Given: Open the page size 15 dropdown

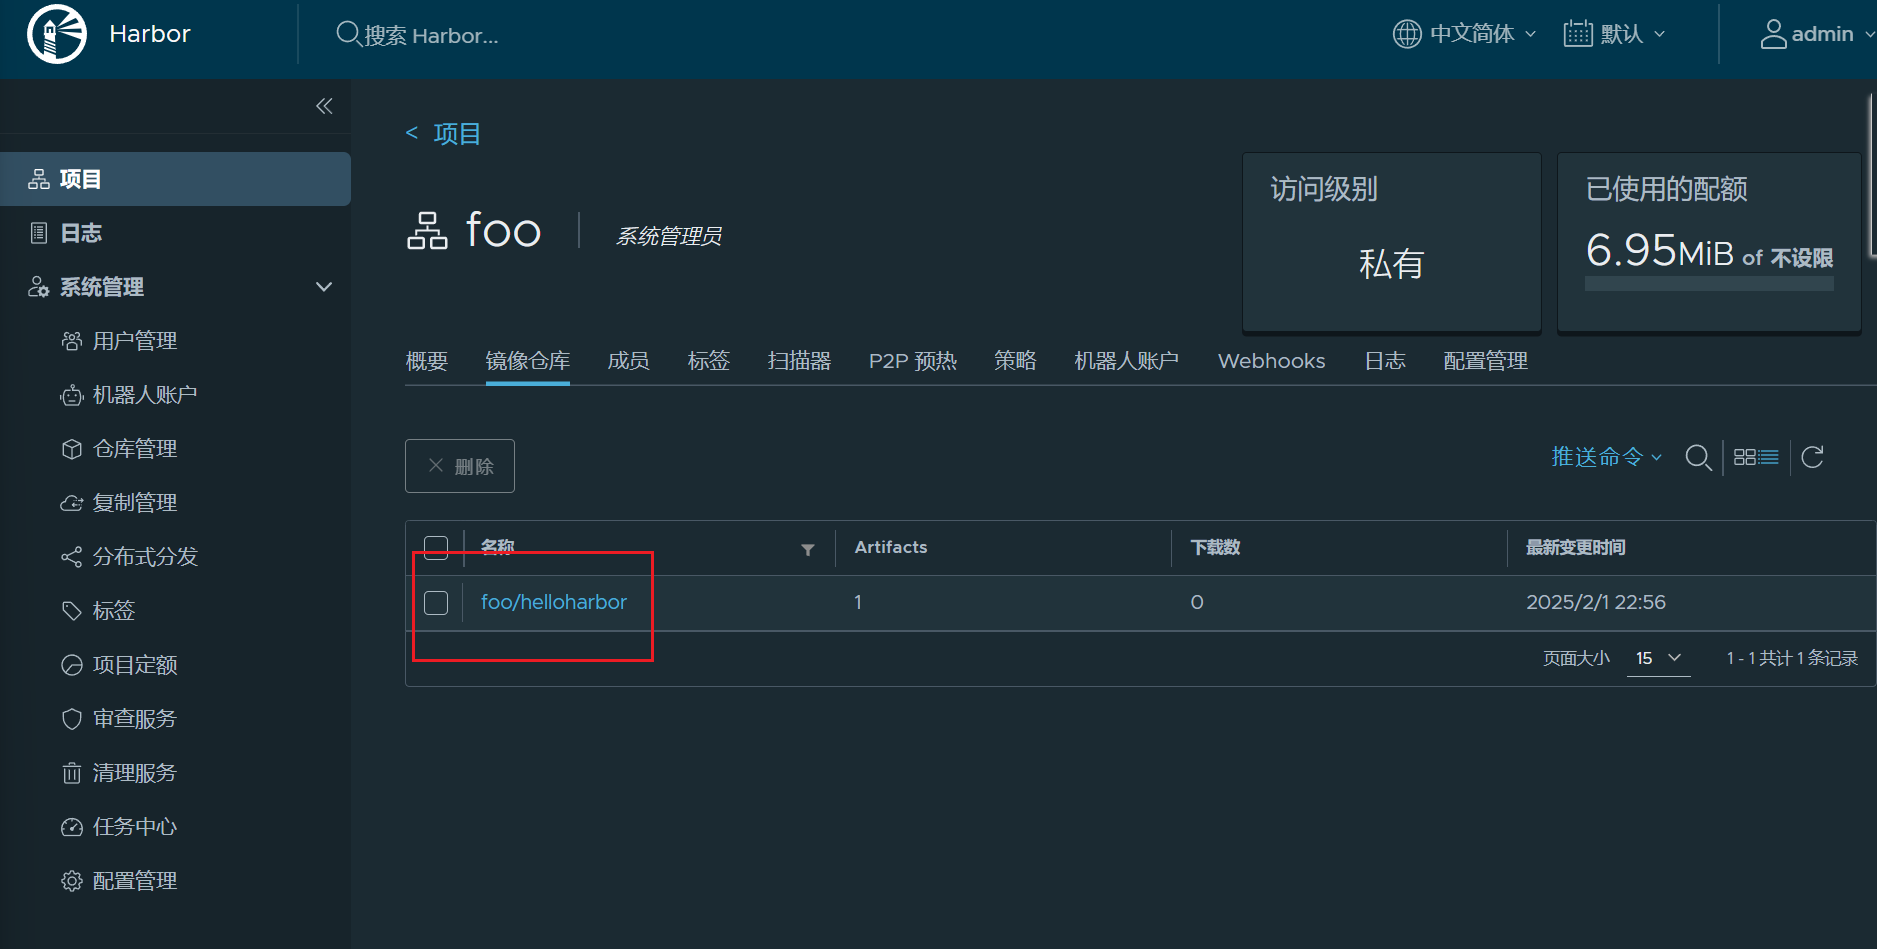Looking at the screenshot, I should pyautogui.click(x=1659, y=658).
